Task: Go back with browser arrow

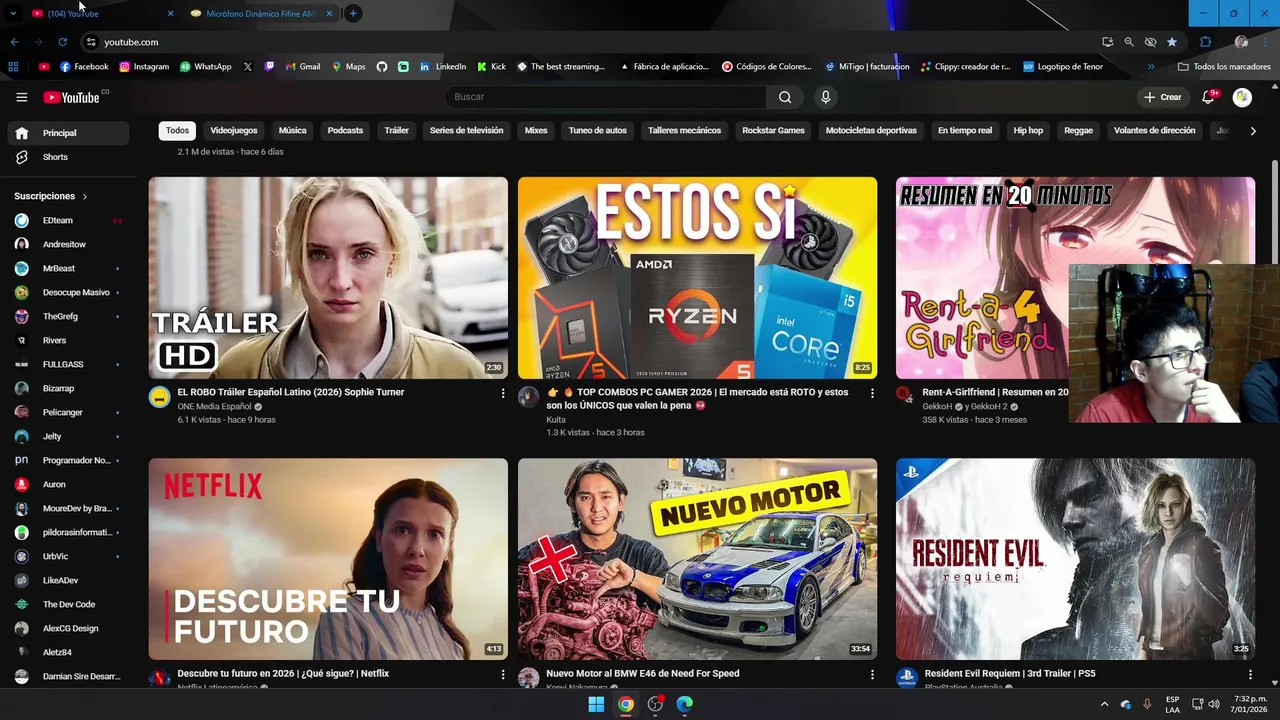Action: (x=14, y=42)
